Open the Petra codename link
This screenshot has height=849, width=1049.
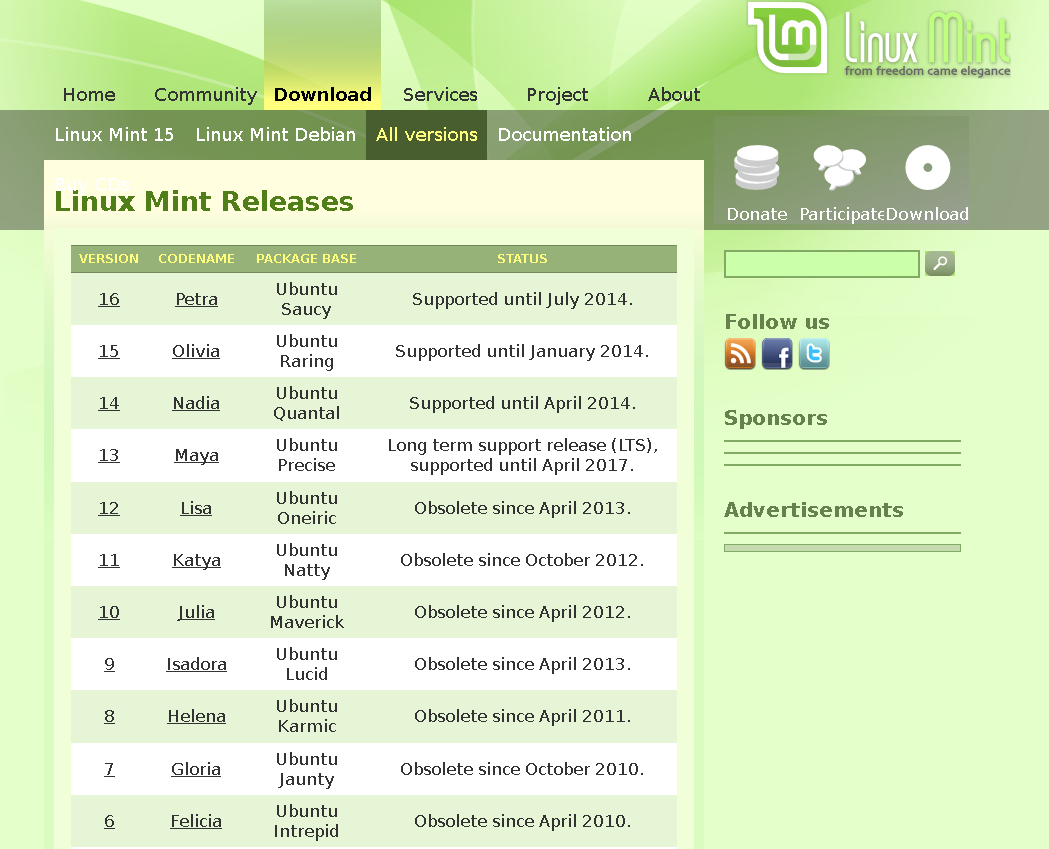pos(196,299)
